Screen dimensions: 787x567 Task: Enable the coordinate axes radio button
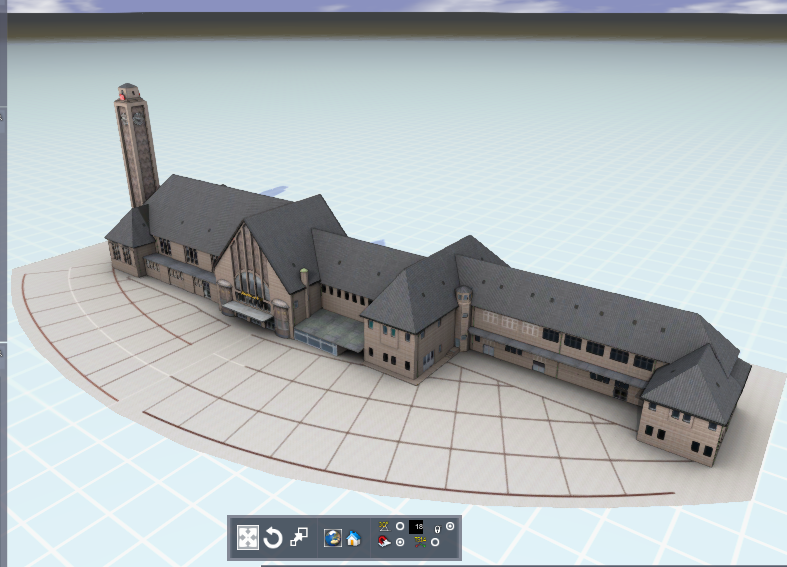pos(435,542)
